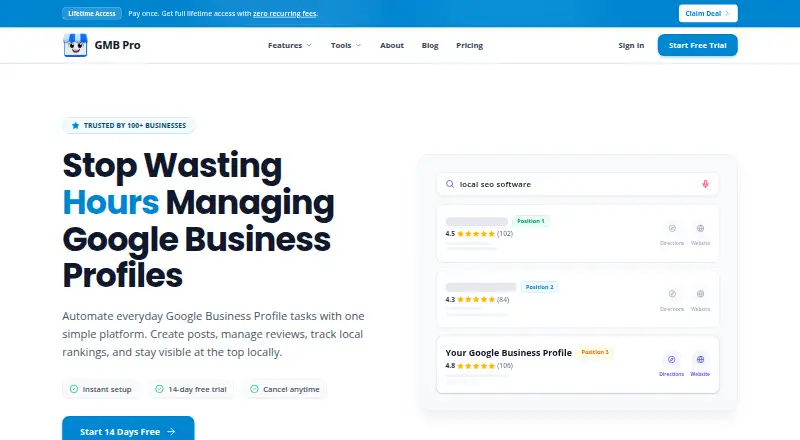Open the Blog page
The width and height of the screenshot is (800, 440).
tap(430, 45)
